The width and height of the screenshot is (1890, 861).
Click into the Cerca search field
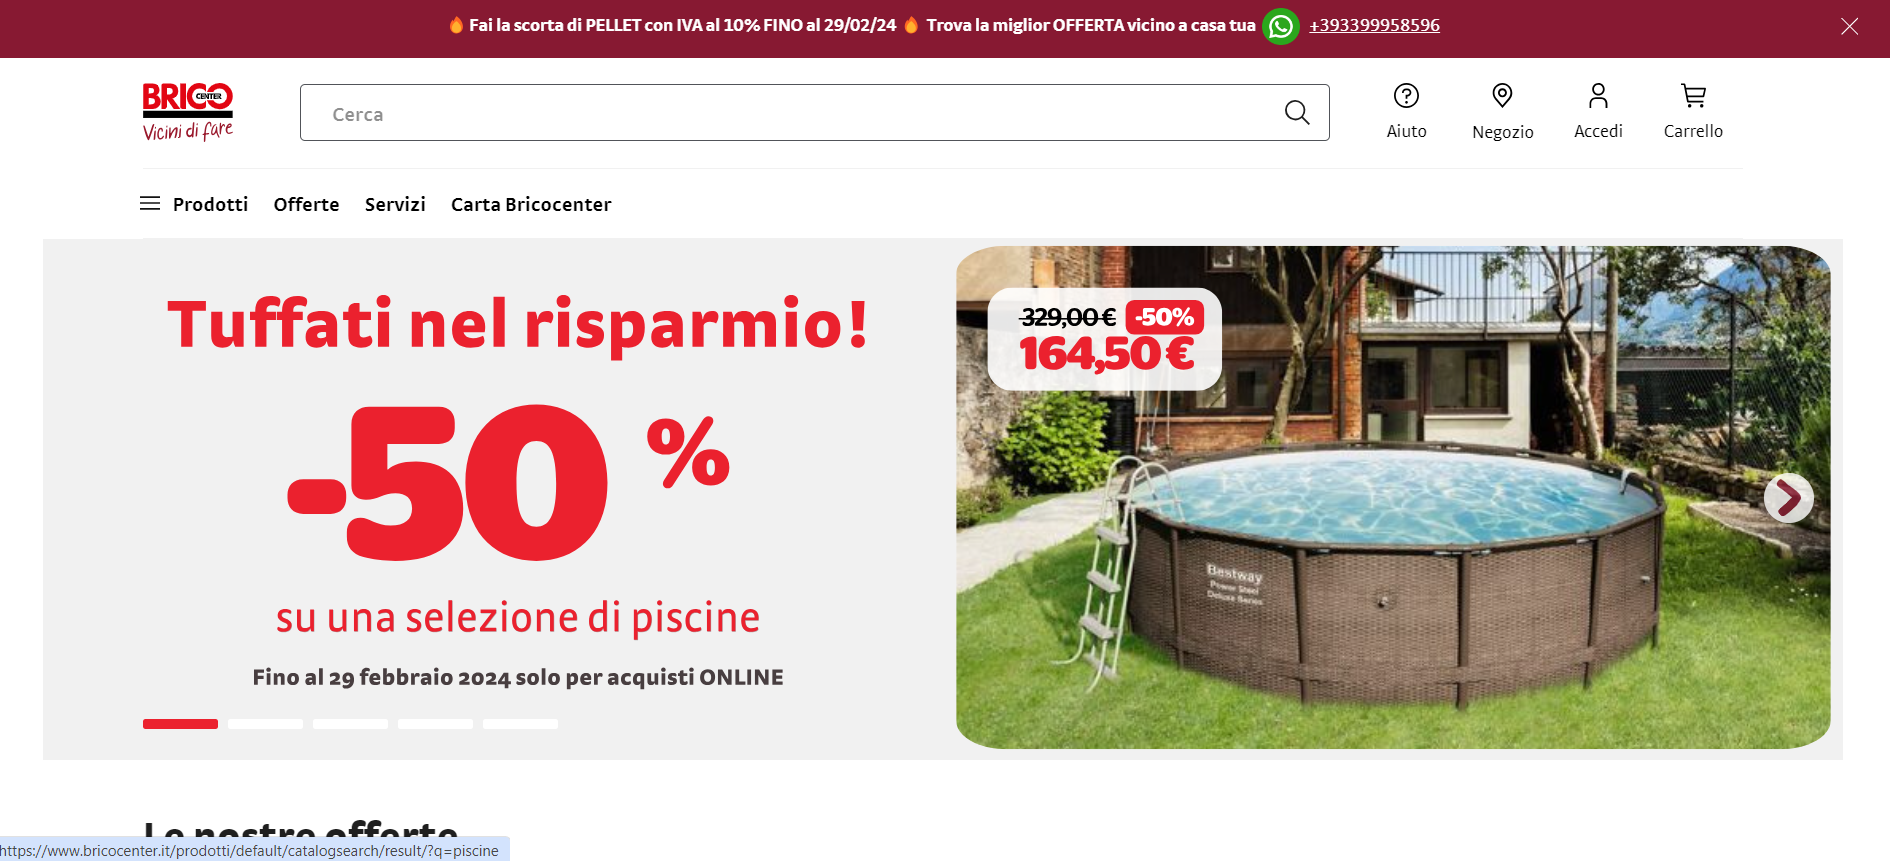click(x=790, y=113)
